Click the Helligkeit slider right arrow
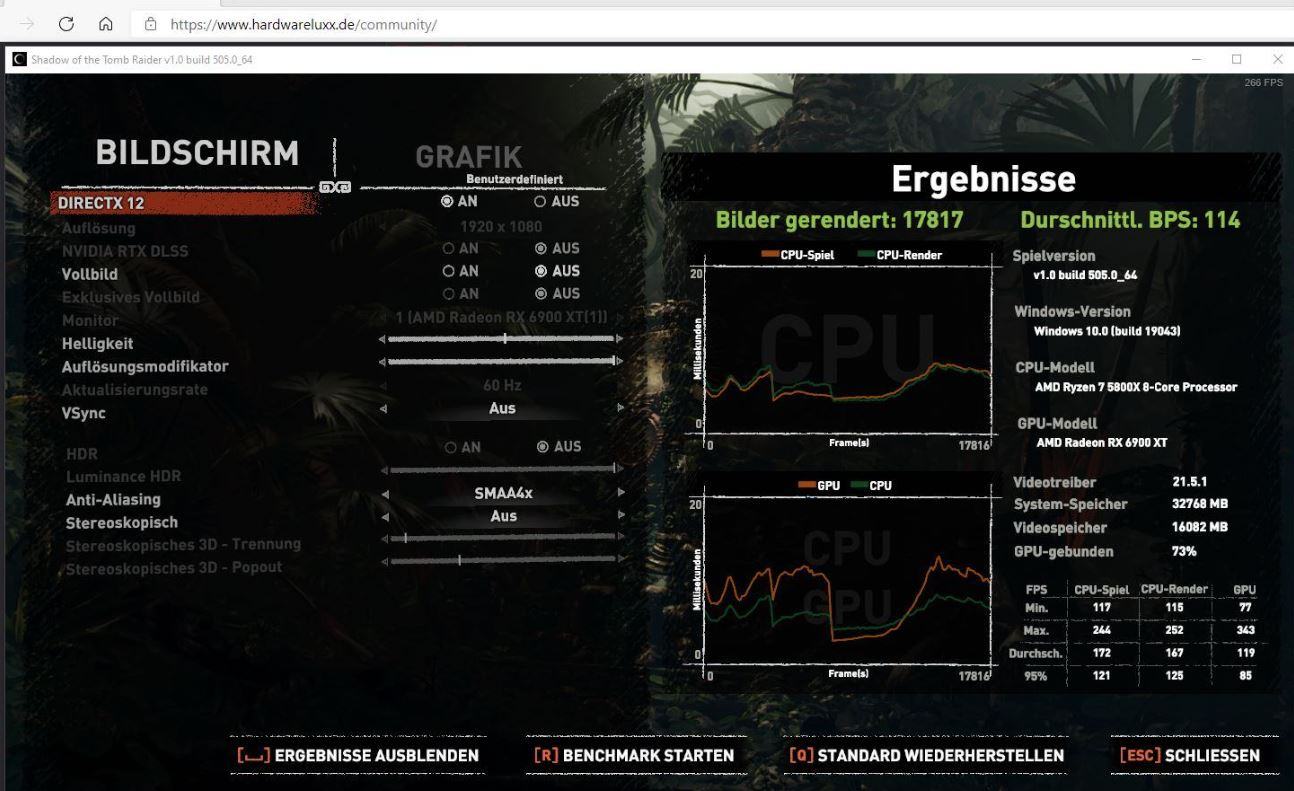 (x=620, y=338)
